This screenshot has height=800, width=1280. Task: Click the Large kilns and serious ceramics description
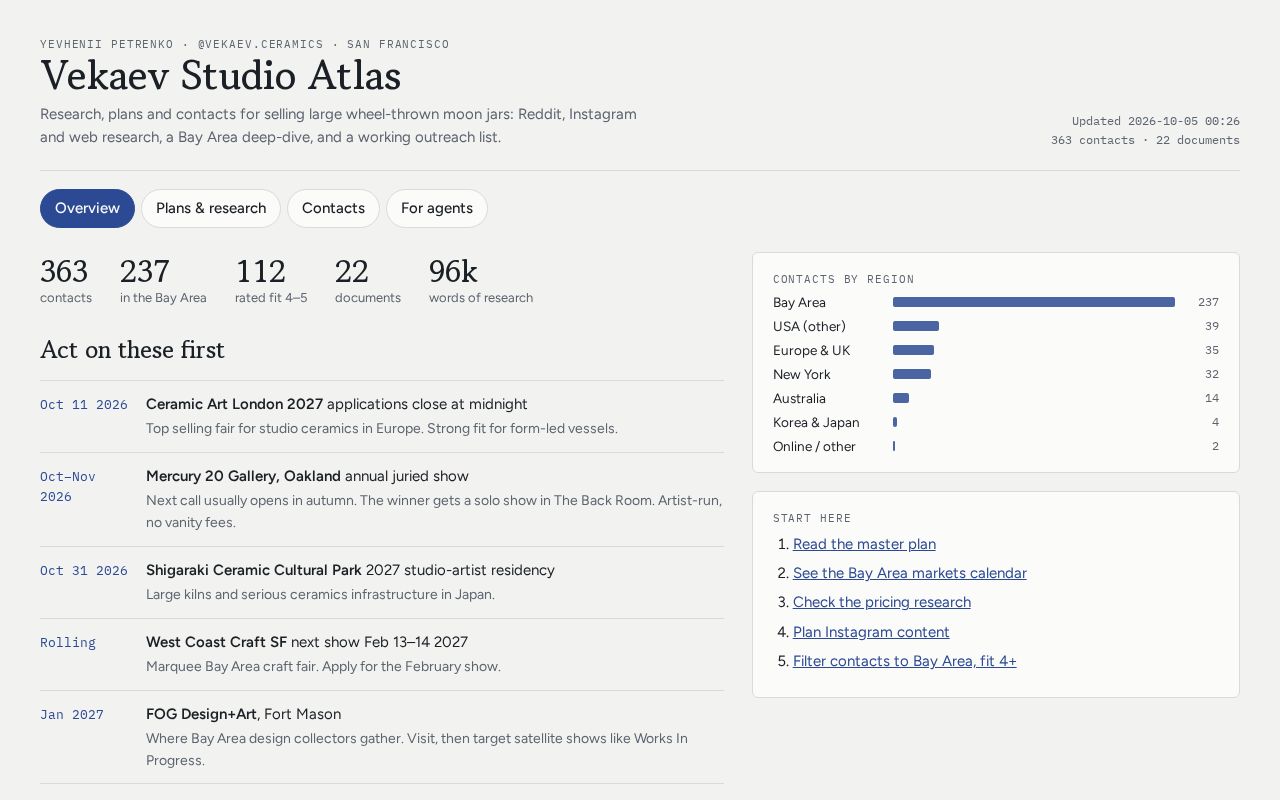[320, 594]
